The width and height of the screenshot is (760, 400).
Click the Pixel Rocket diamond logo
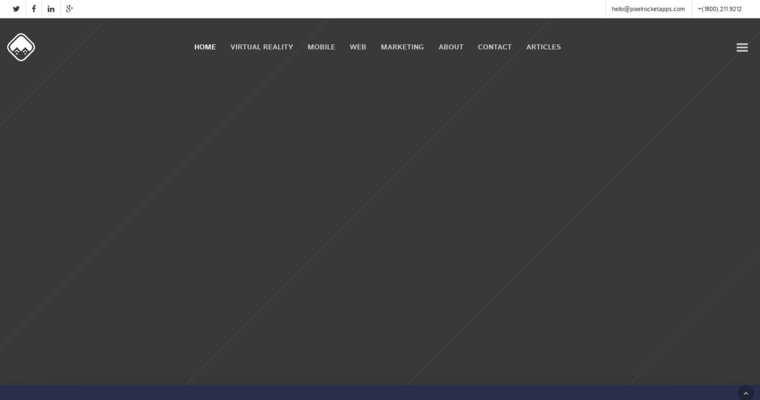pos(21,47)
